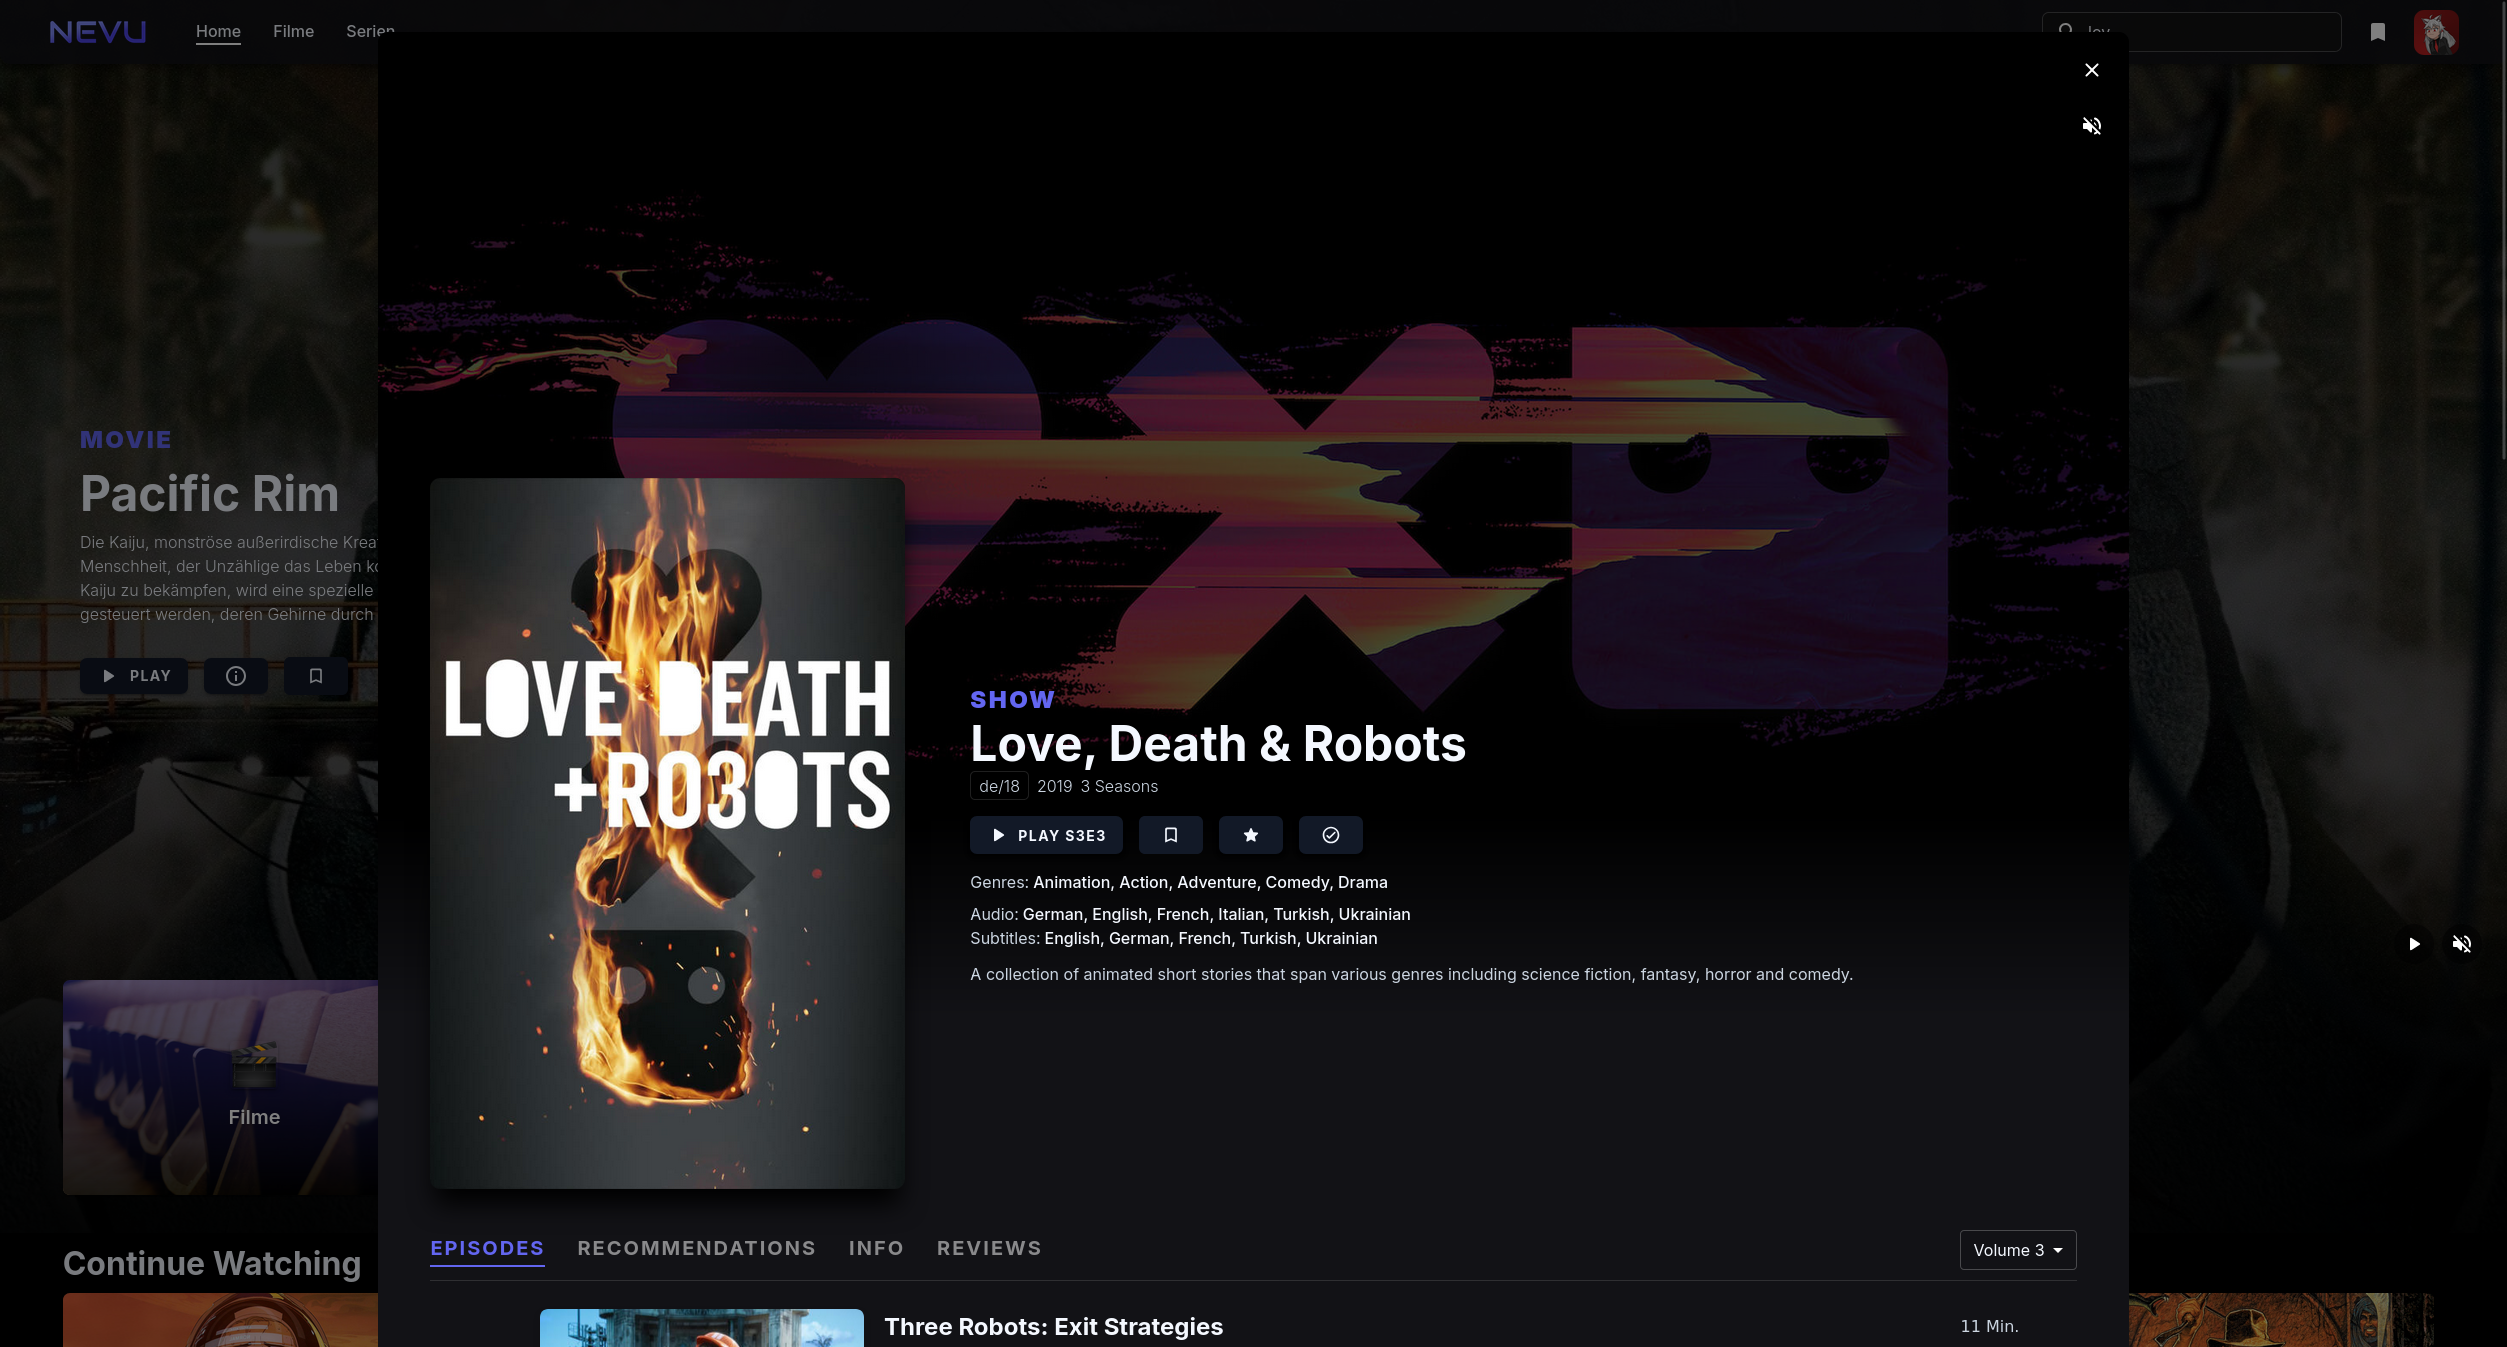The height and width of the screenshot is (1347, 2507).
Task: Unmute the show trailer audio in the modal
Action: (x=2091, y=126)
